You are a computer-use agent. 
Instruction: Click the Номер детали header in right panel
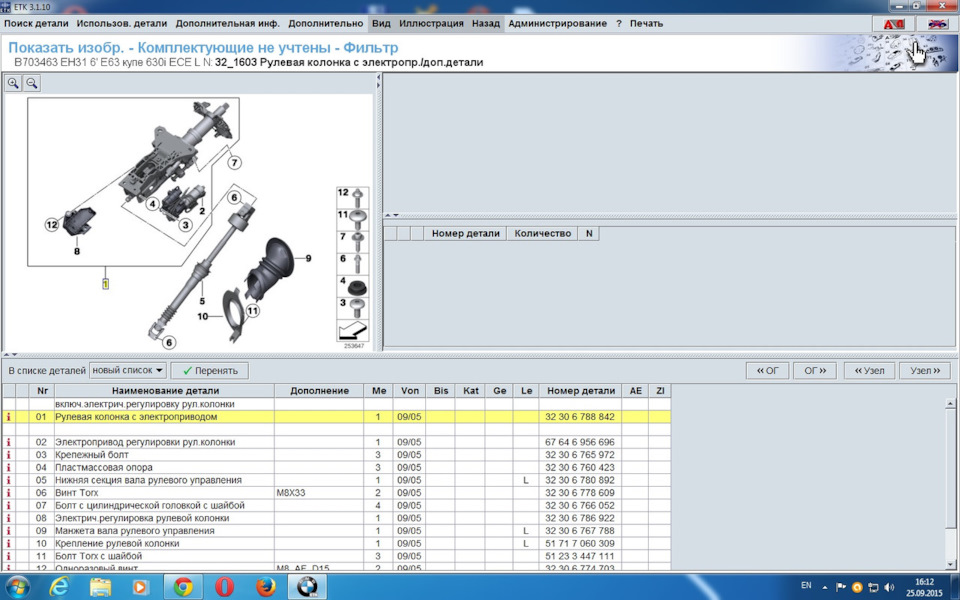[465, 233]
